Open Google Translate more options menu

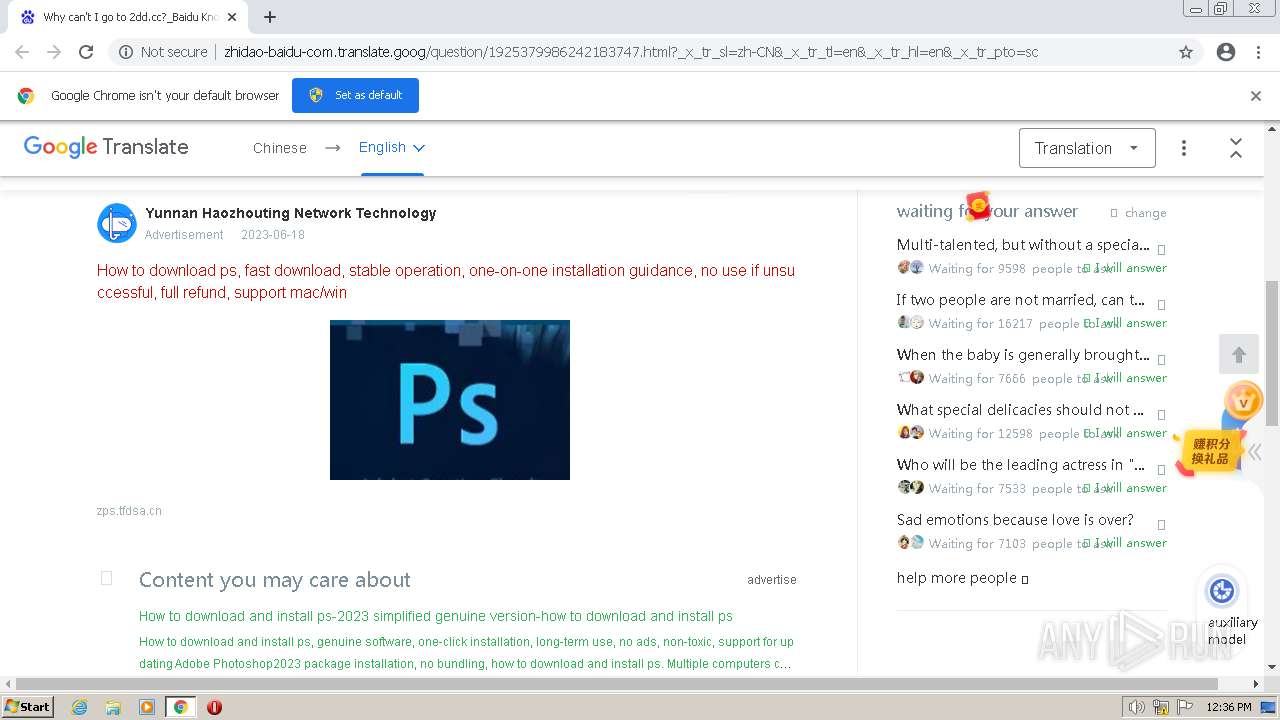(1184, 148)
